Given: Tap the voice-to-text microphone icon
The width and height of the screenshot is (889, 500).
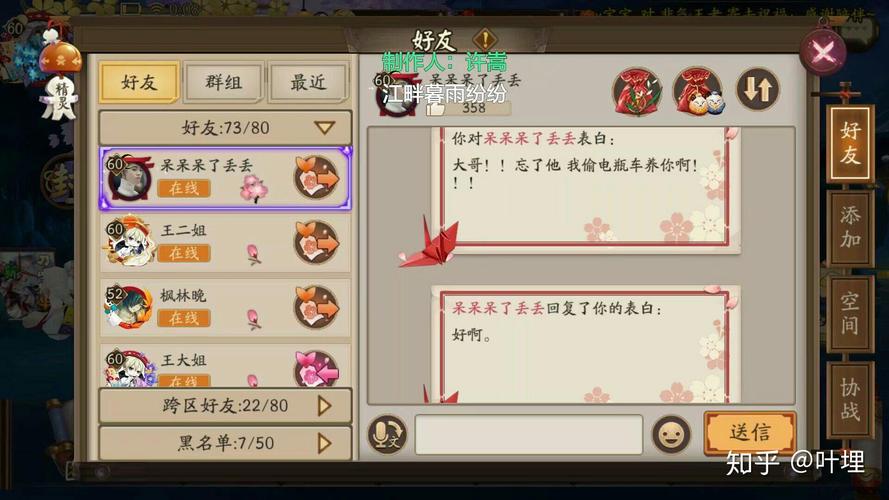Looking at the screenshot, I should point(387,435).
